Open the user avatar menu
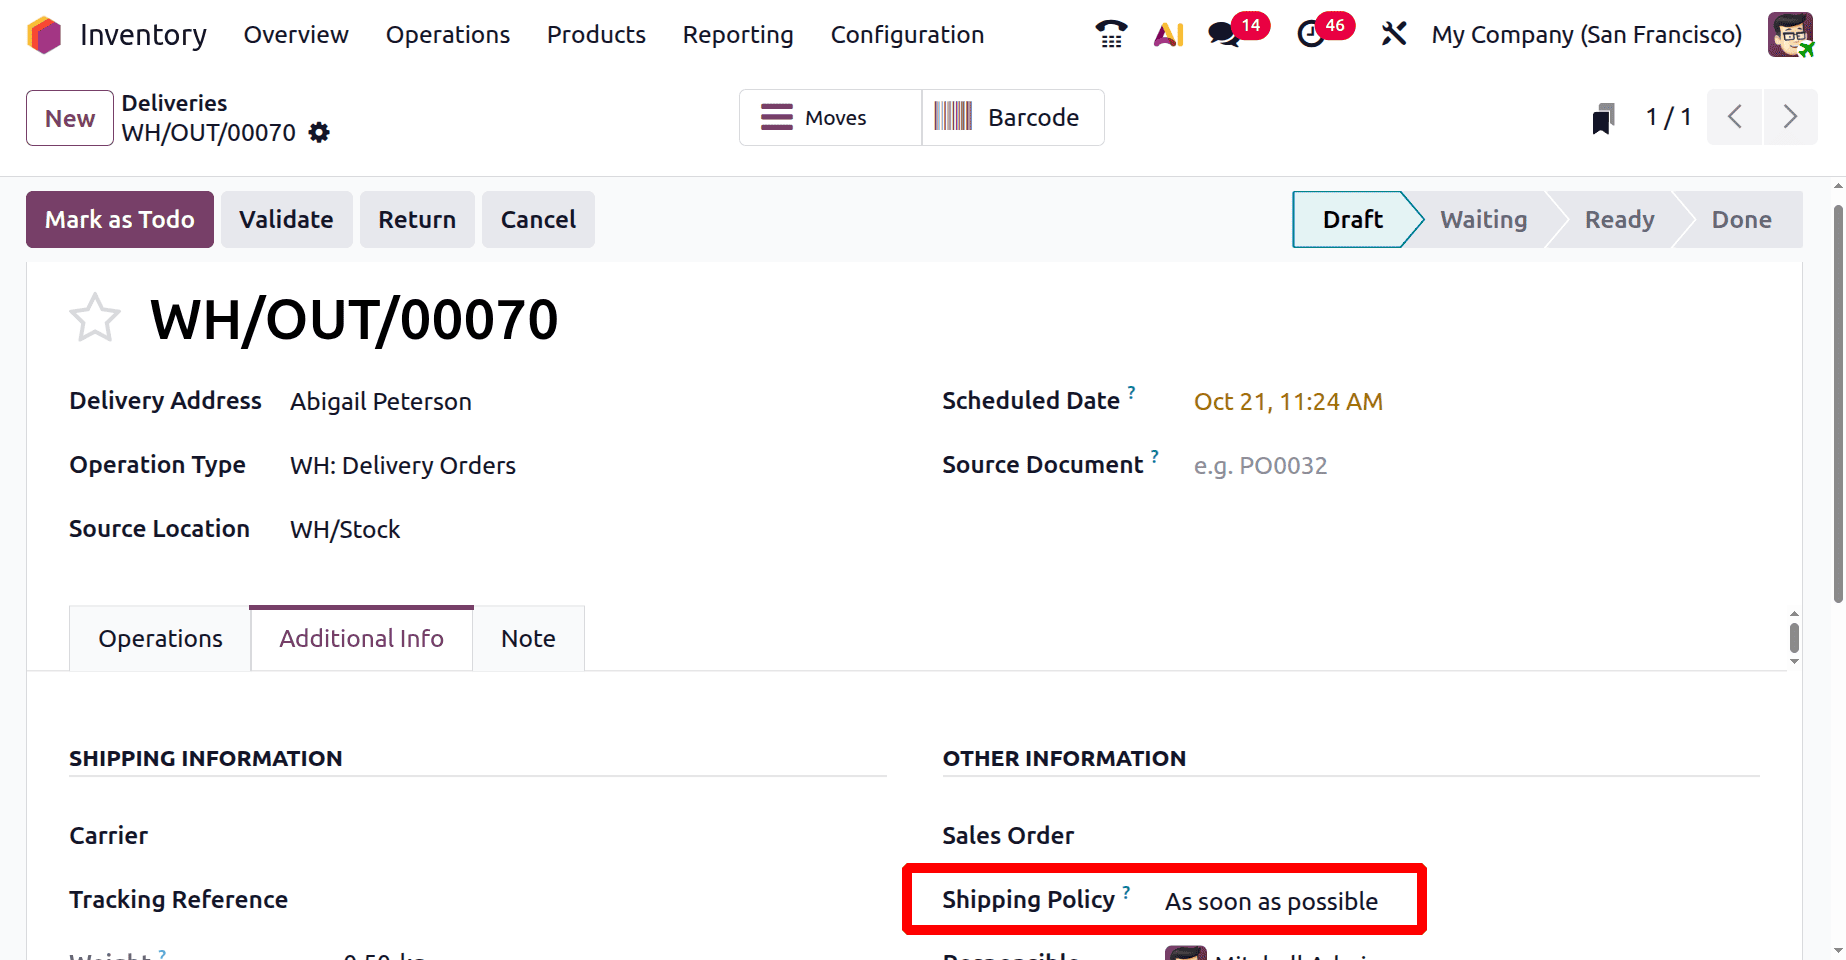1846x960 pixels. [x=1790, y=35]
